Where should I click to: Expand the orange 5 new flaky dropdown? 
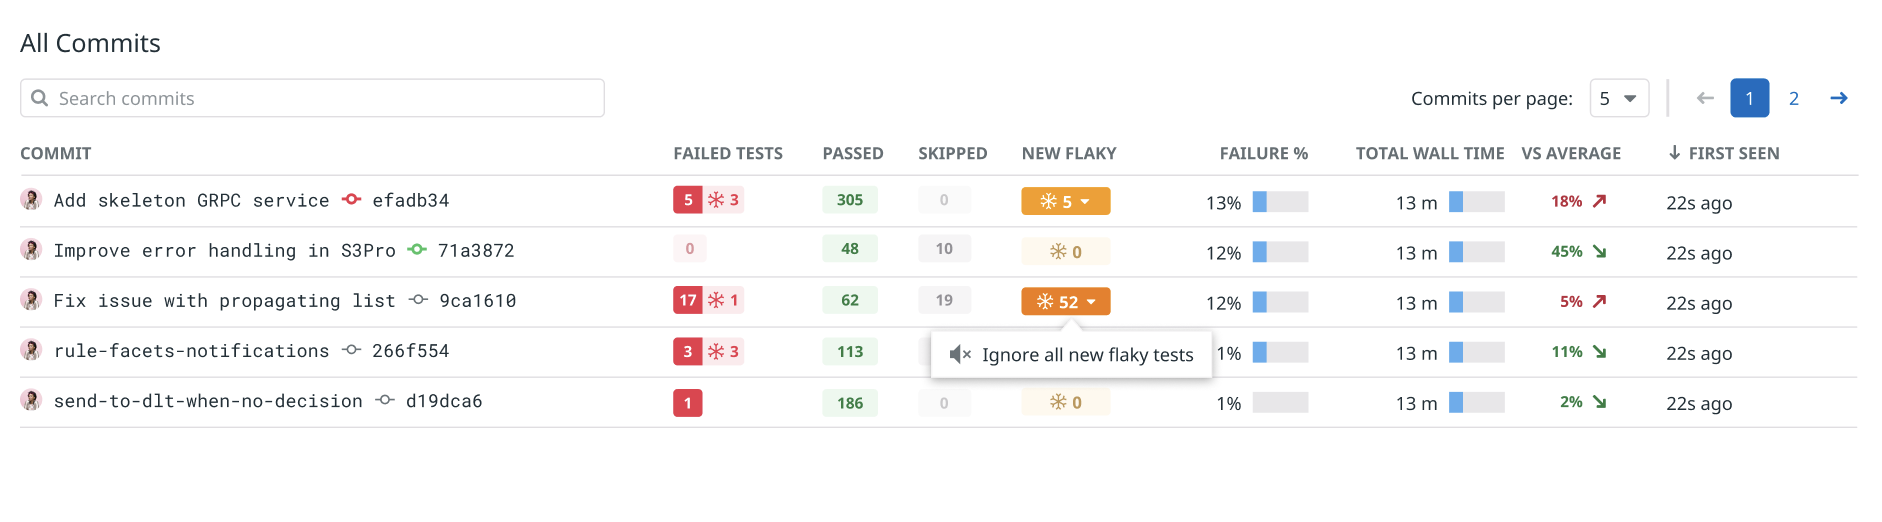click(1065, 201)
